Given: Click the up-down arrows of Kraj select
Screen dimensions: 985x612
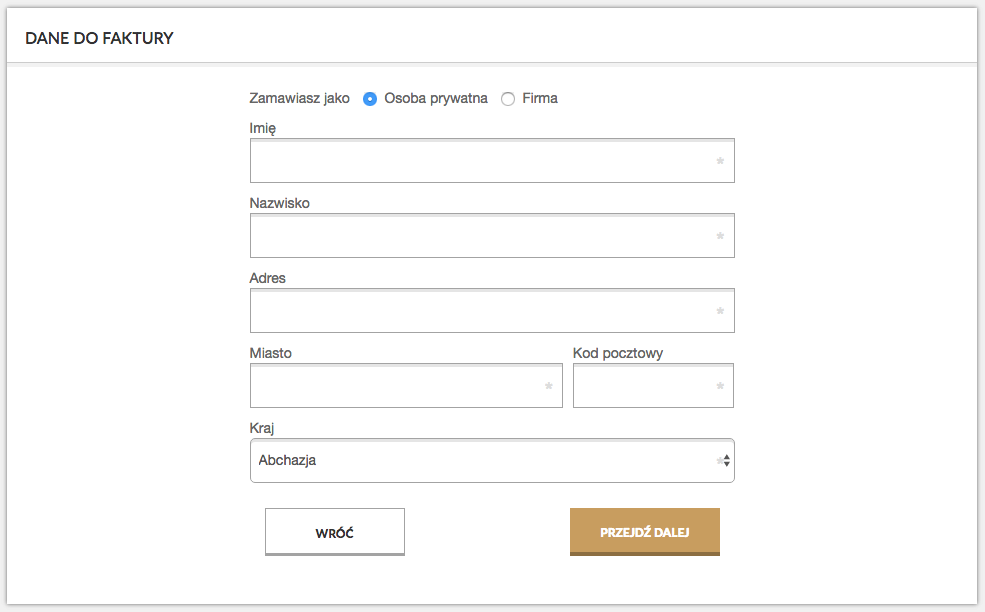Looking at the screenshot, I should (x=726, y=461).
